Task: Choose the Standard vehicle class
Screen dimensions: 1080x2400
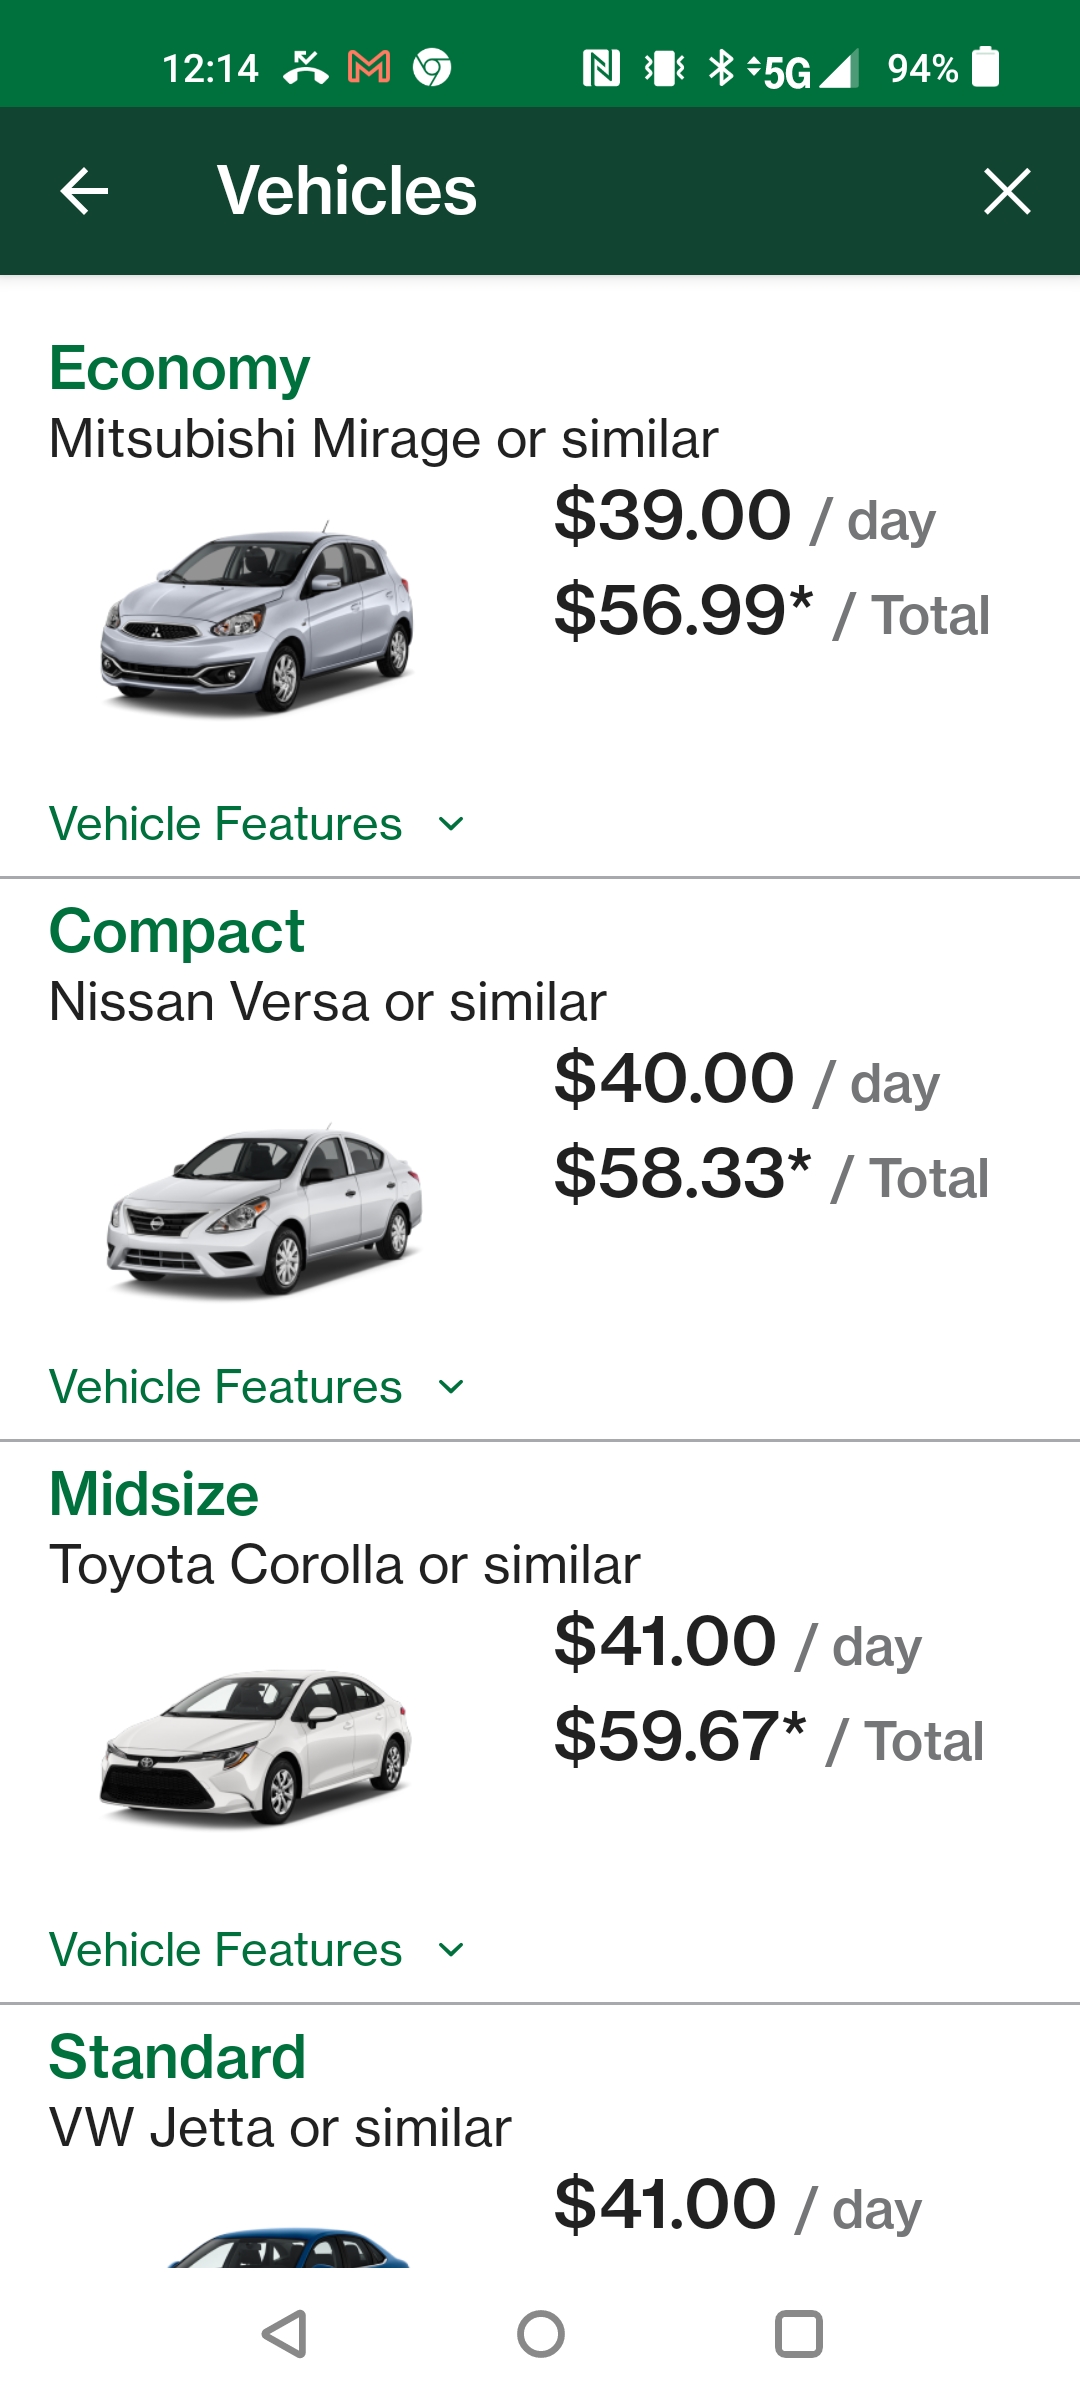Action: click(x=177, y=2058)
